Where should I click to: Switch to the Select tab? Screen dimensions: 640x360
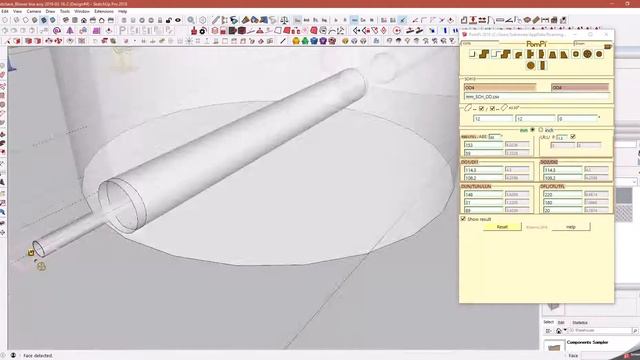click(549, 322)
